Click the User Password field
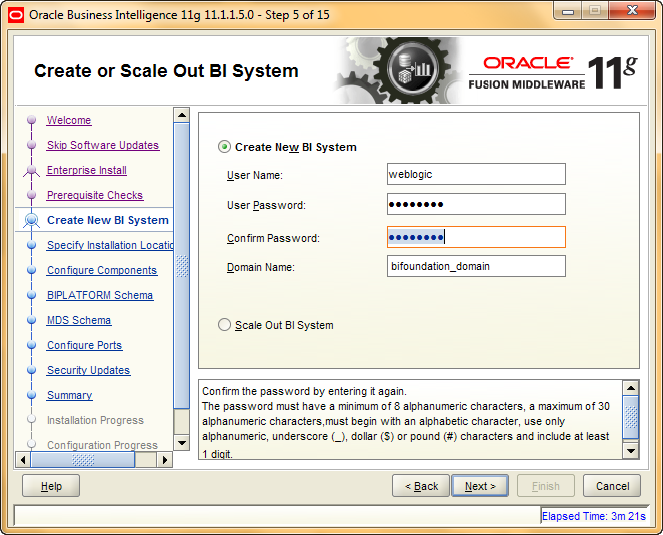Screen dimensions: 663x535 [x=476, y=204]
